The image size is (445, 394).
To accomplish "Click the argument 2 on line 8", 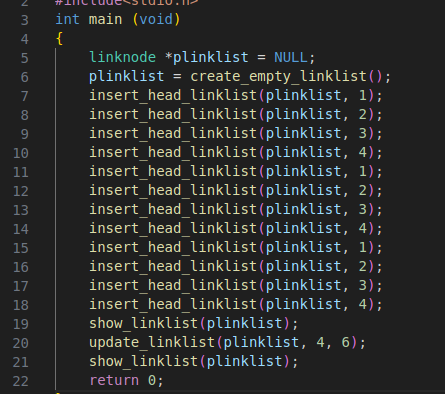I will 363,115.
